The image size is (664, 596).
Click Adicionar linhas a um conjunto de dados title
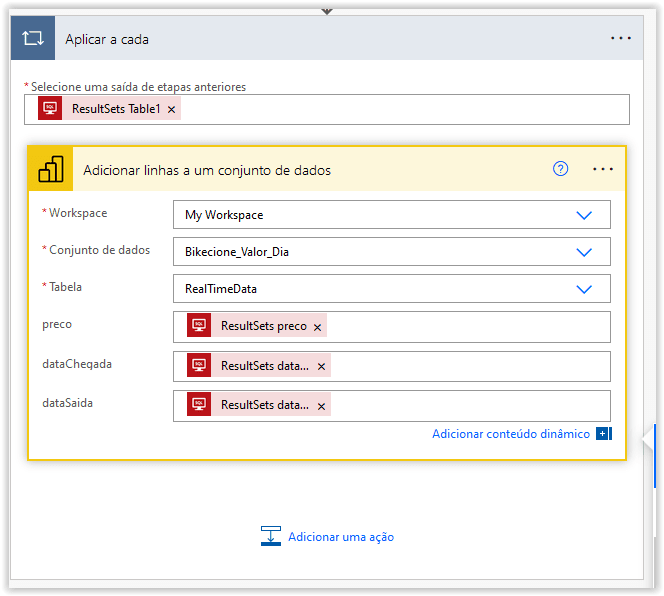pos(207,170)
